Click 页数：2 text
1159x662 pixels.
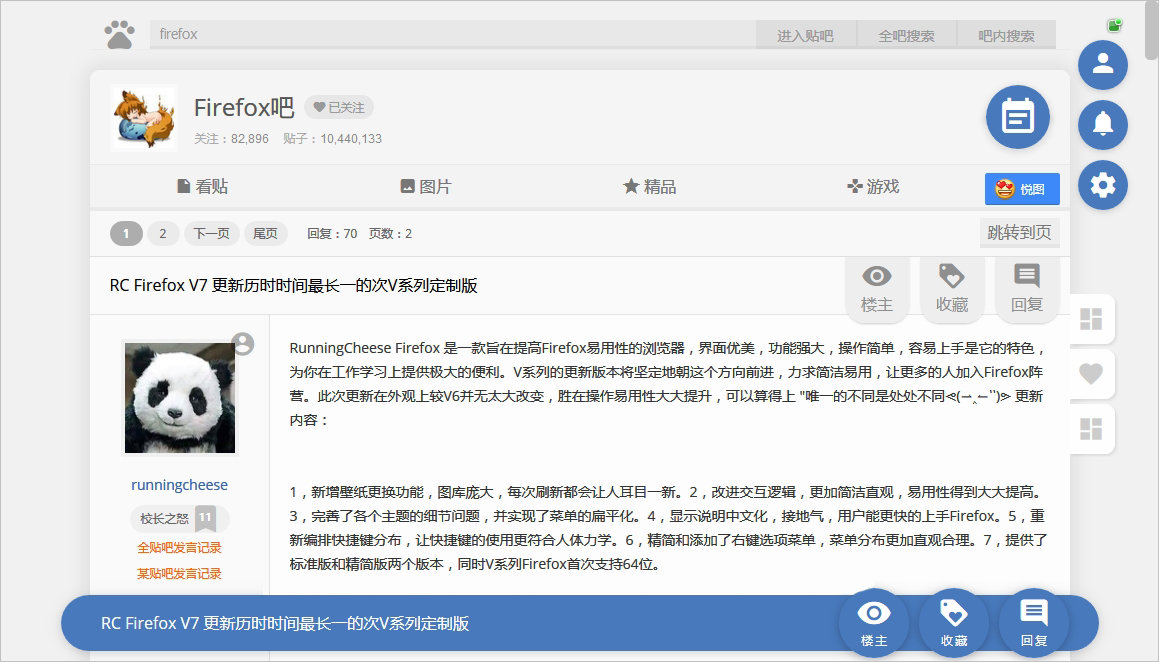(390, 233)
